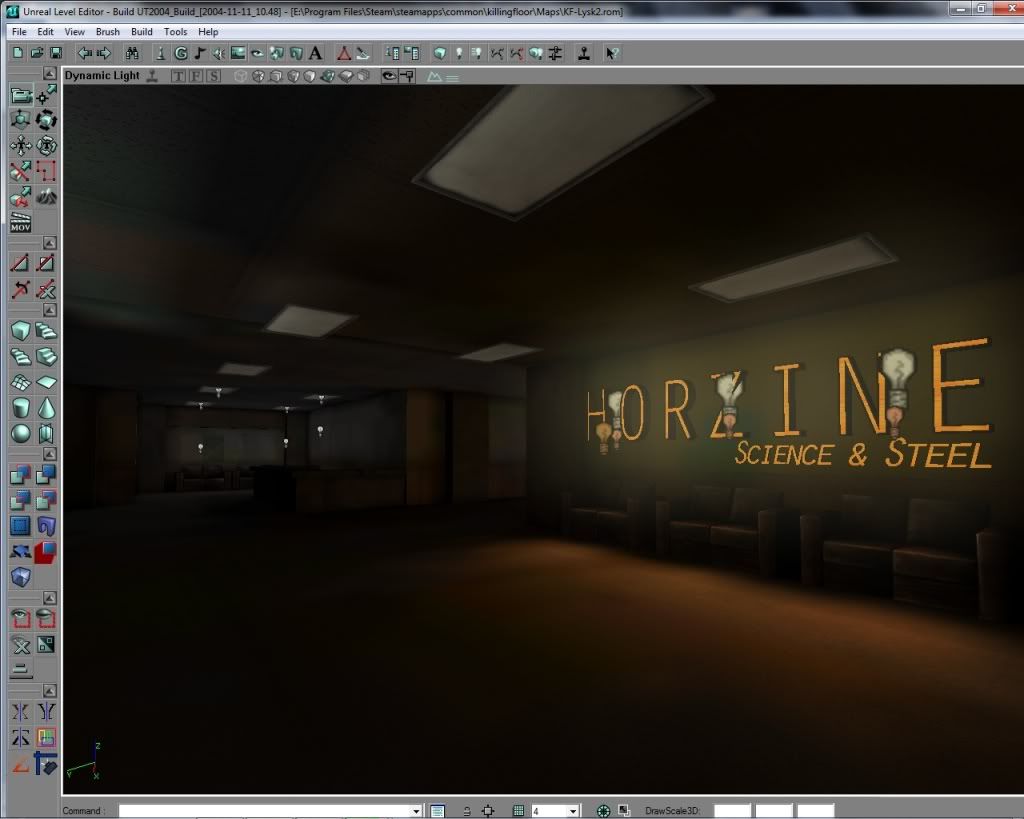Create a Cube brush
The image size is (1024, 819).
click(x=21, y=330)
